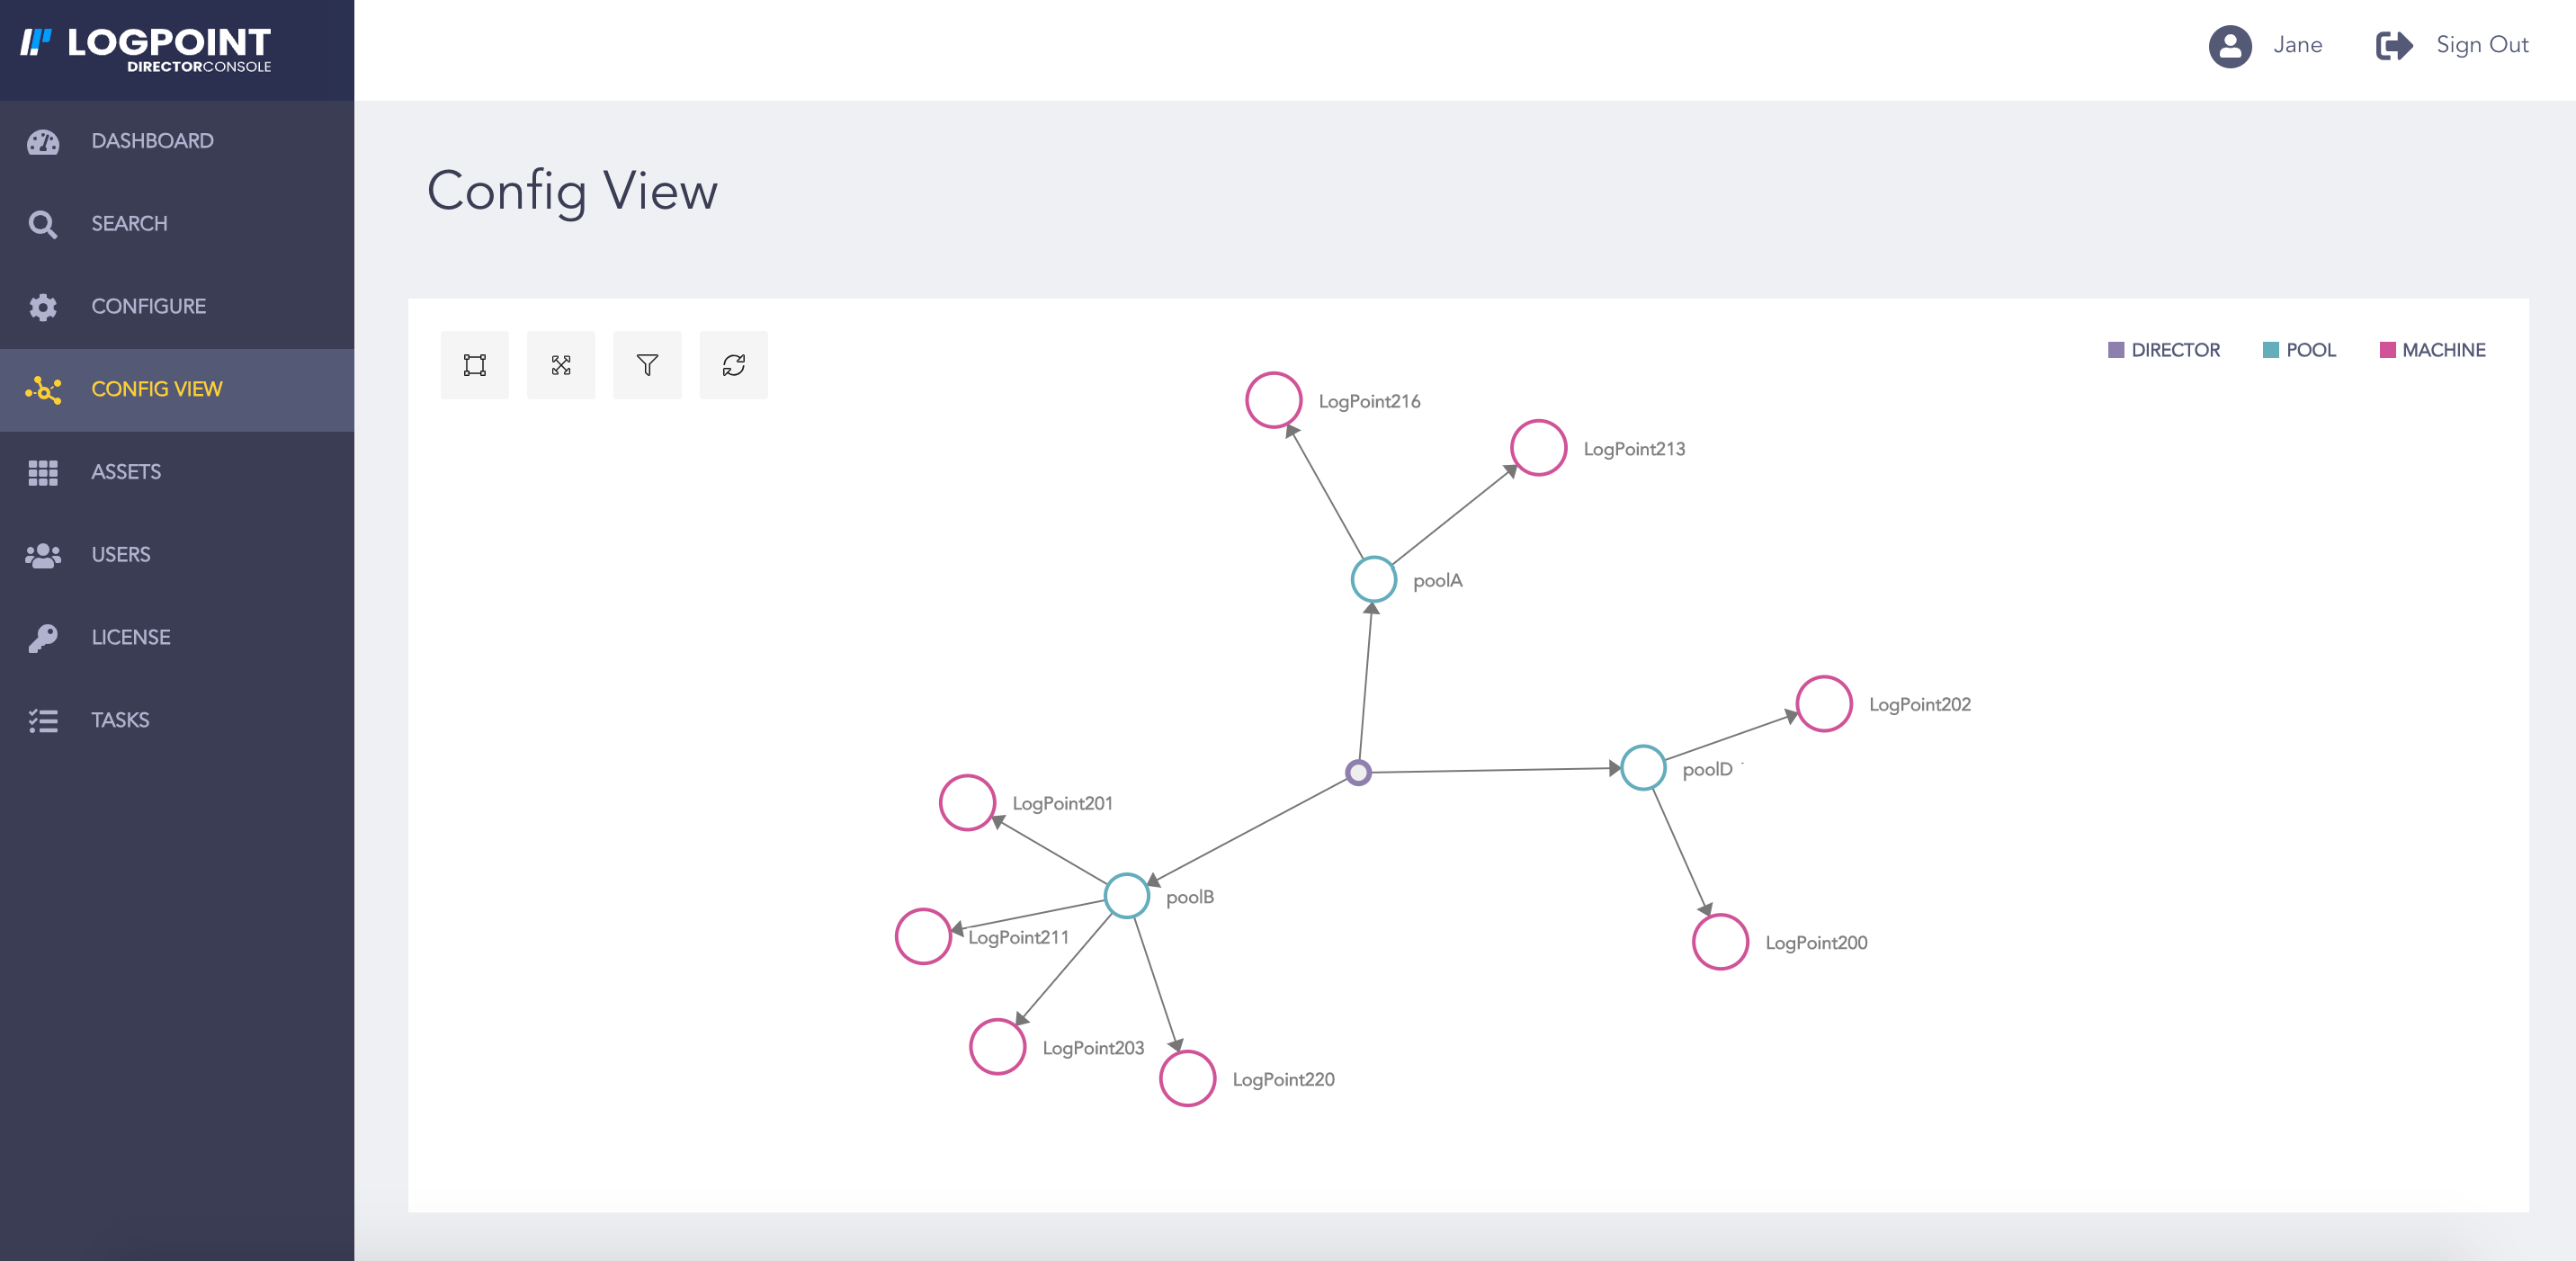Click the LogPoint216 machine node circle
The image size is (2576, 1261).
point(1273,400)
